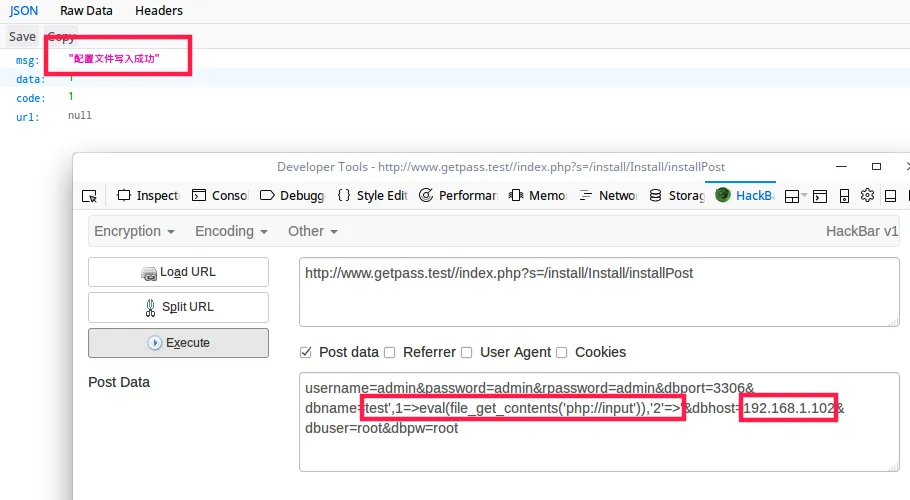
Task: Switch to the Raw Data tab
Action: (86, 11)
